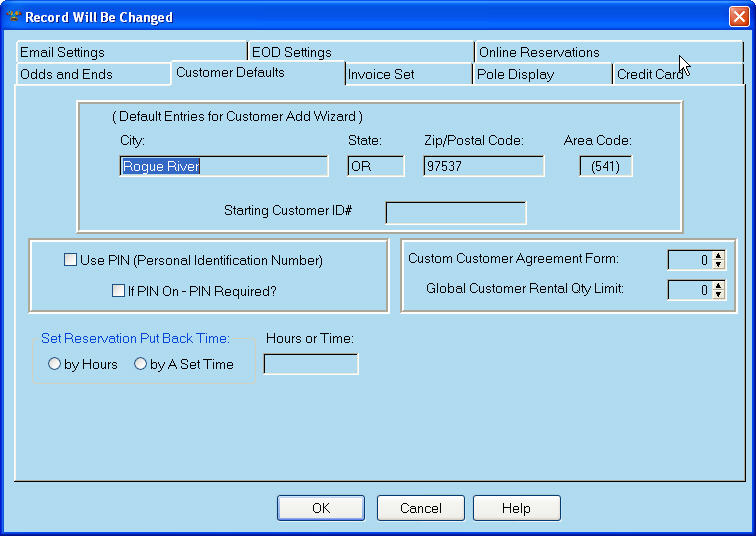
Task: Switch to the Email Settings tab
Action: coord(62,52)
